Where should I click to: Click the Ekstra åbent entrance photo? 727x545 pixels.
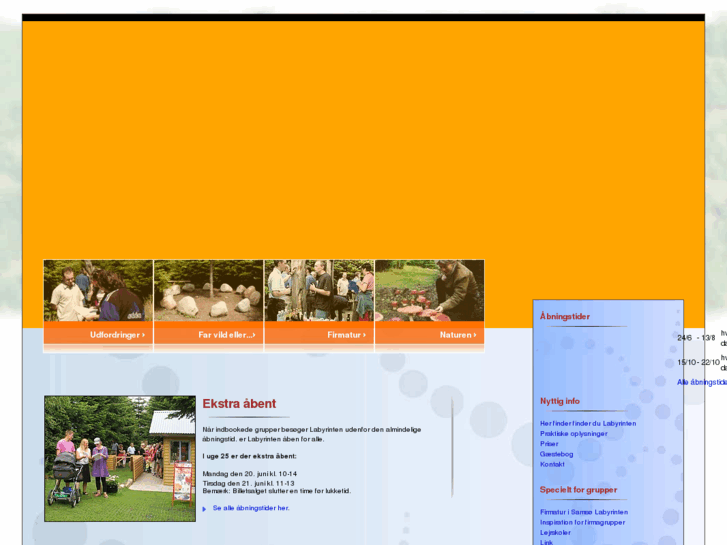coord(120,459)
